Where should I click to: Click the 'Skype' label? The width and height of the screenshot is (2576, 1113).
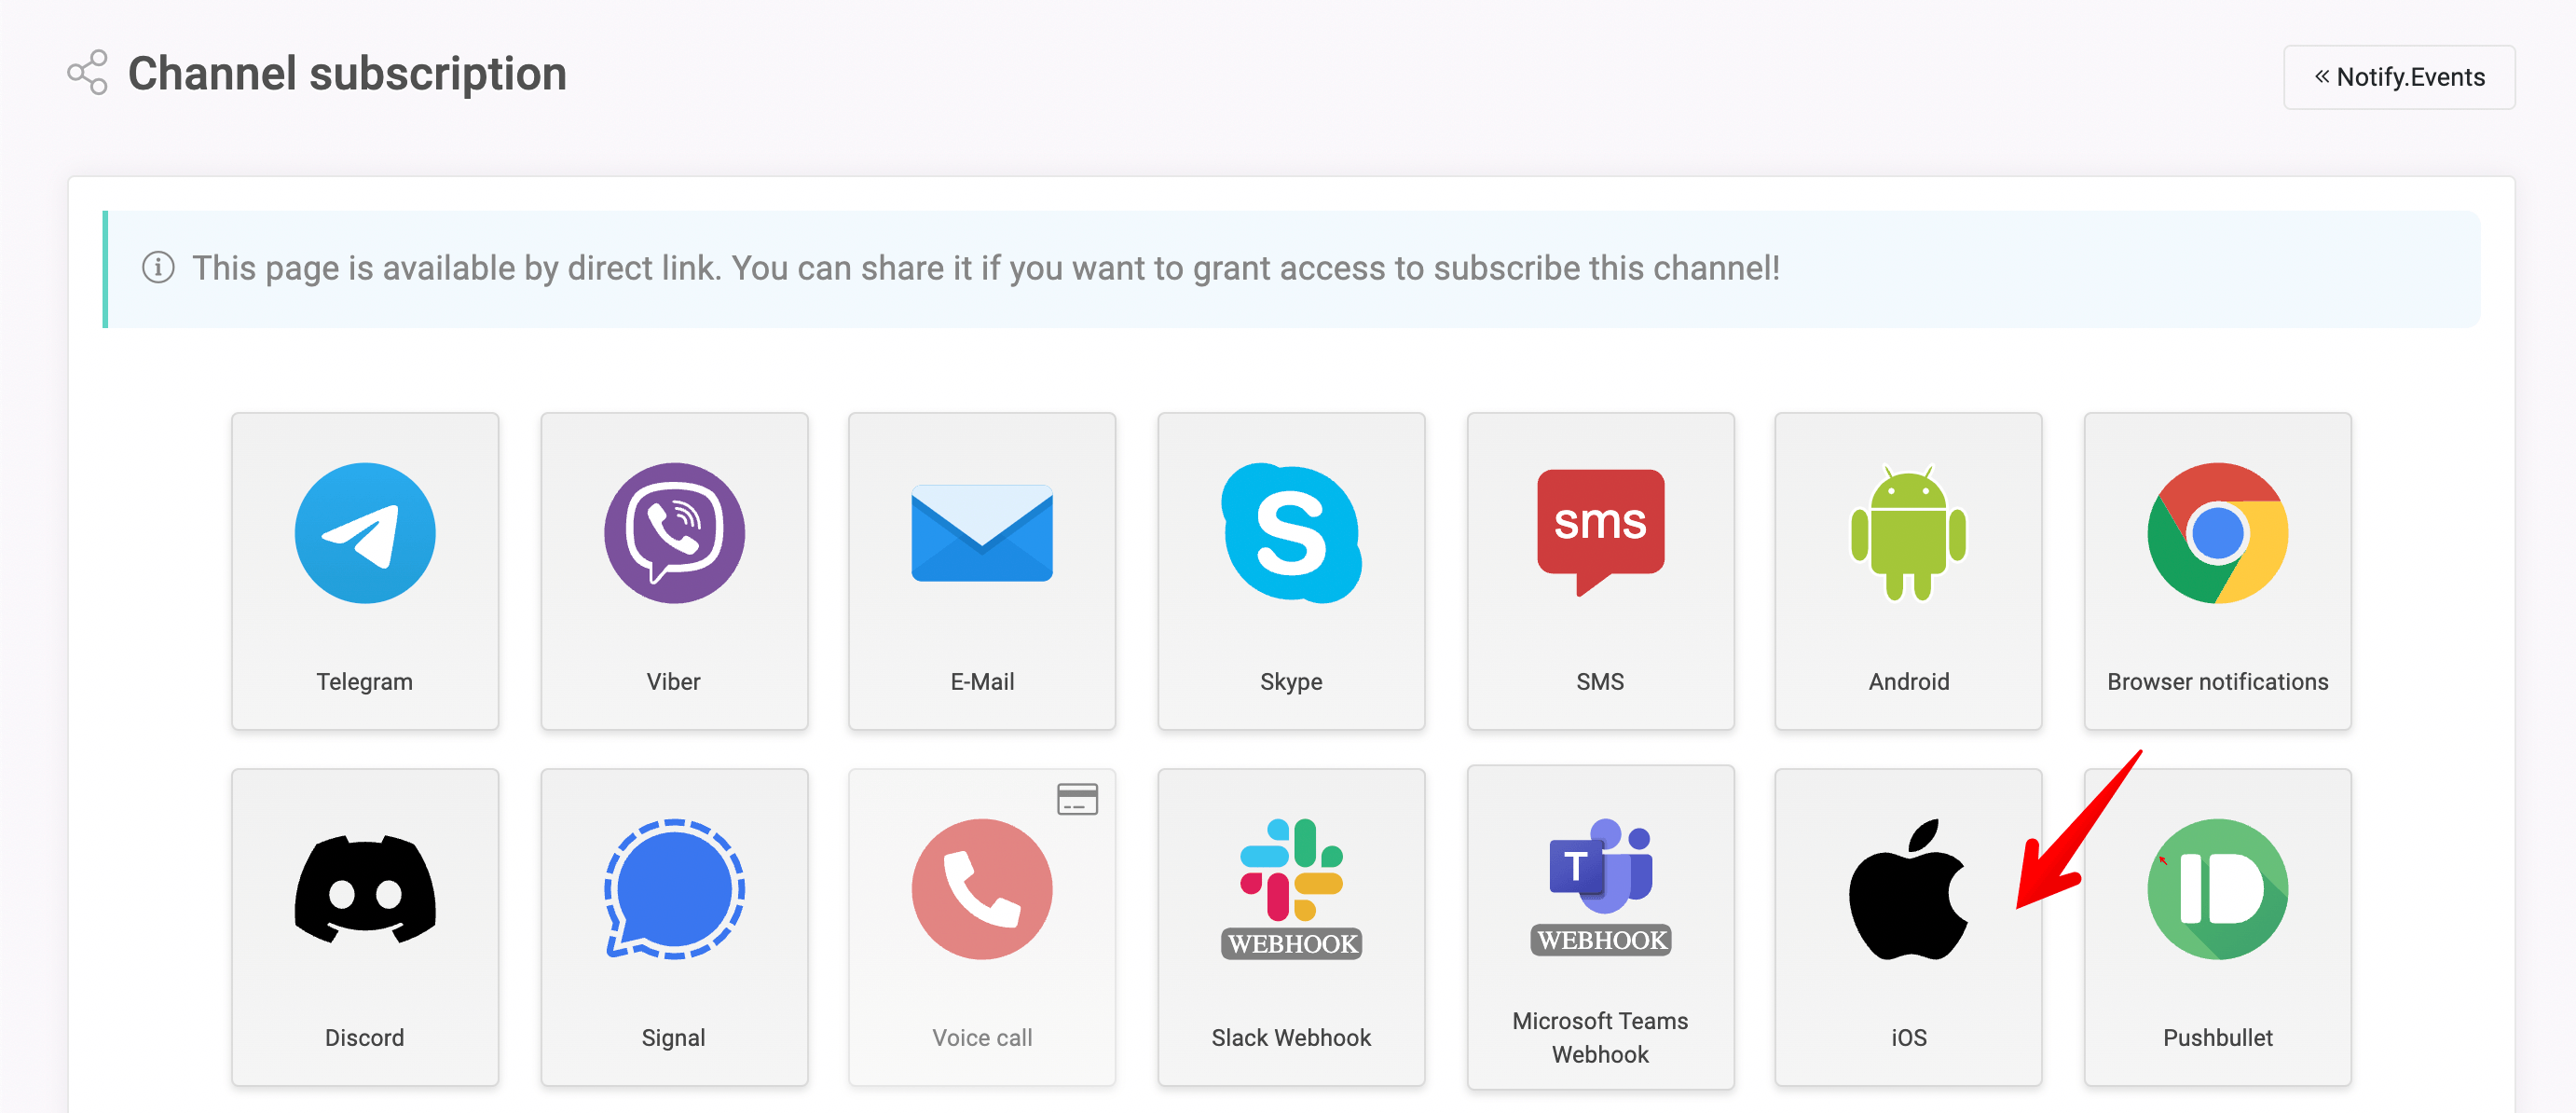click(1291, 681)
